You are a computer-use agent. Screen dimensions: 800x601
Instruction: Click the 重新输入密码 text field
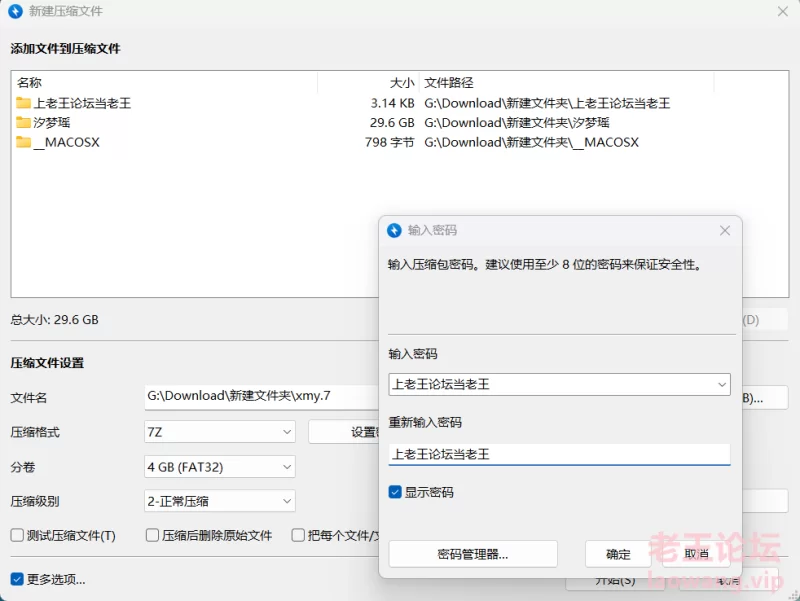point(558,454)
